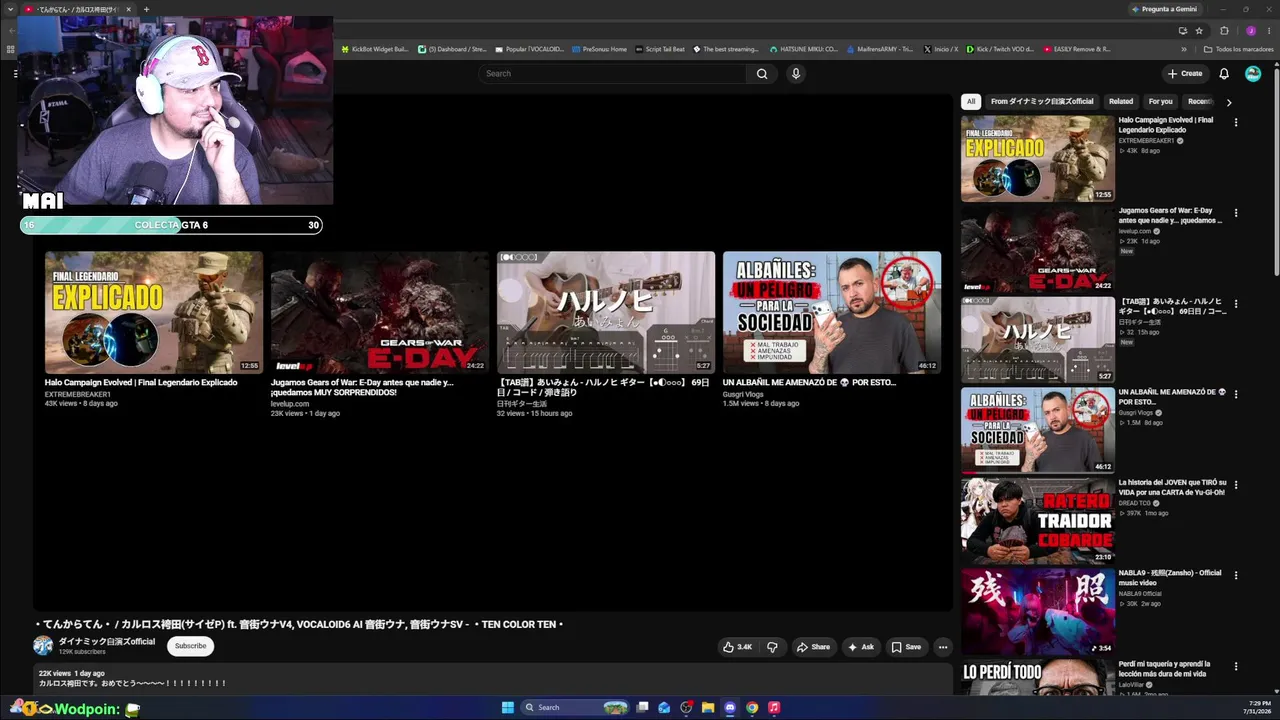Open Discord from the taskbar
The image size is (1280, 720).
pyautogui.click(x=730, y=708)
